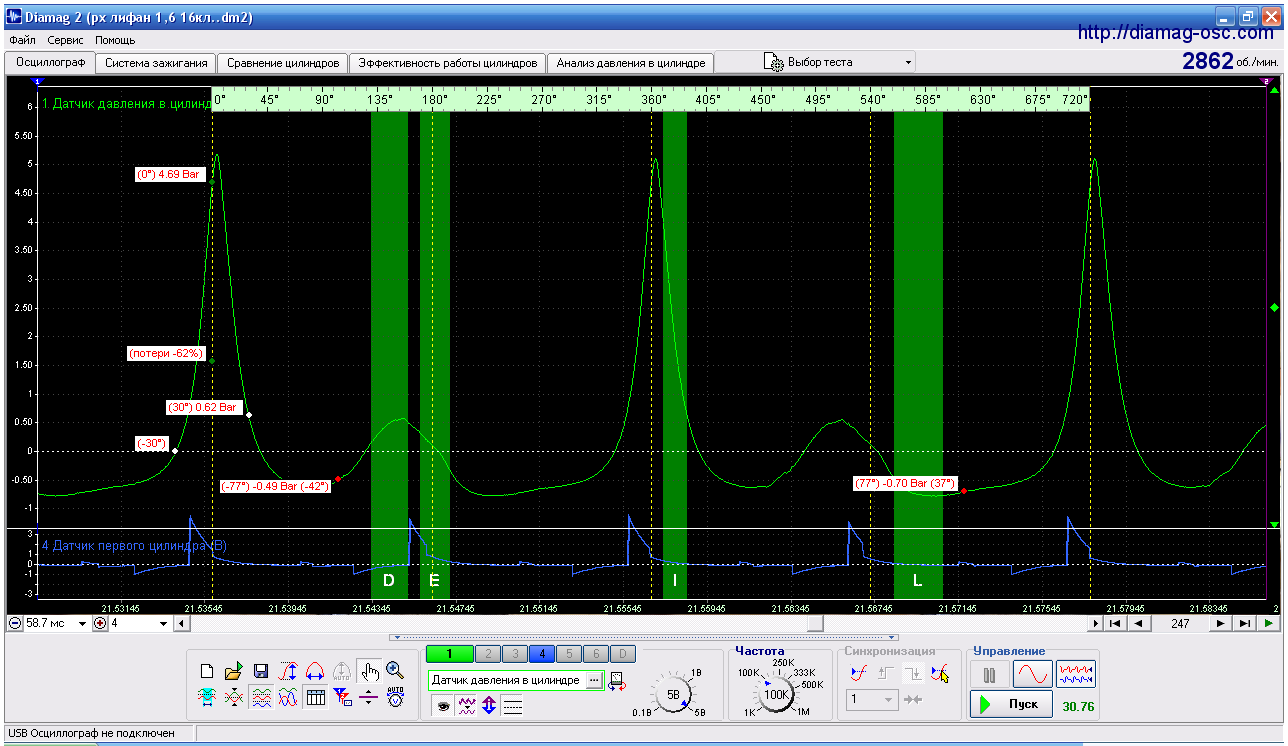Click the pause button

tap(990, 675)
